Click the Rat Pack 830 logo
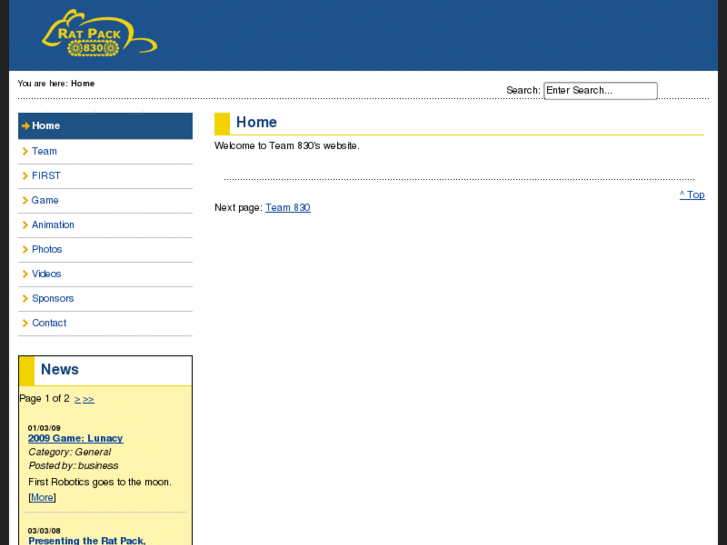Screen dimensions: 727x545 click(x=99, y=33)
